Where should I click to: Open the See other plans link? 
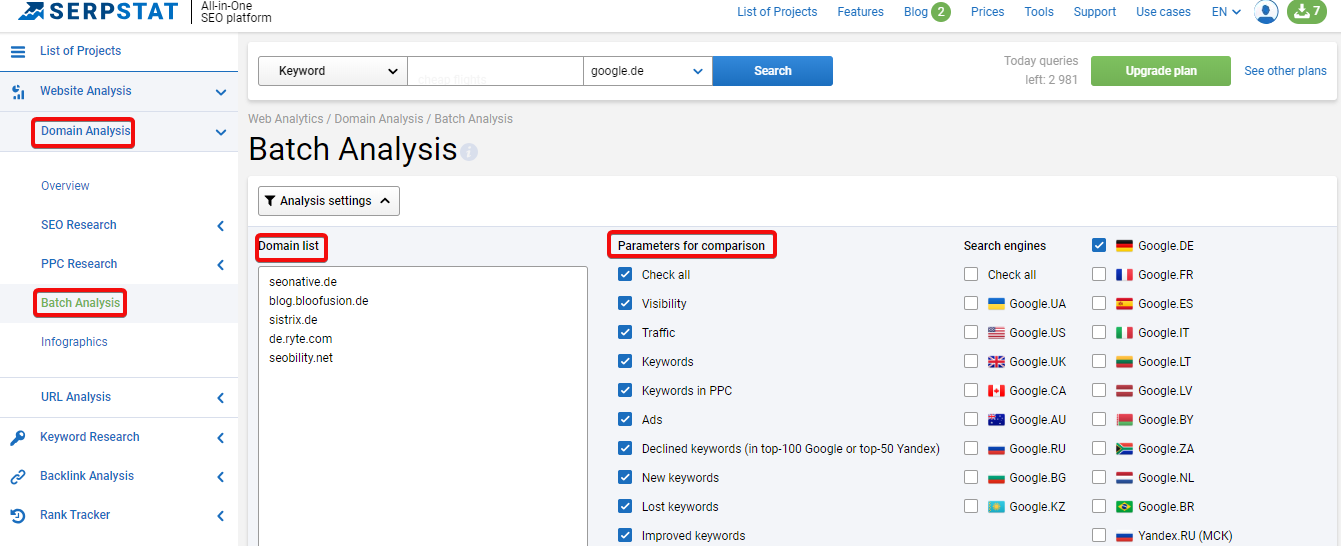tap(1285, 71)
